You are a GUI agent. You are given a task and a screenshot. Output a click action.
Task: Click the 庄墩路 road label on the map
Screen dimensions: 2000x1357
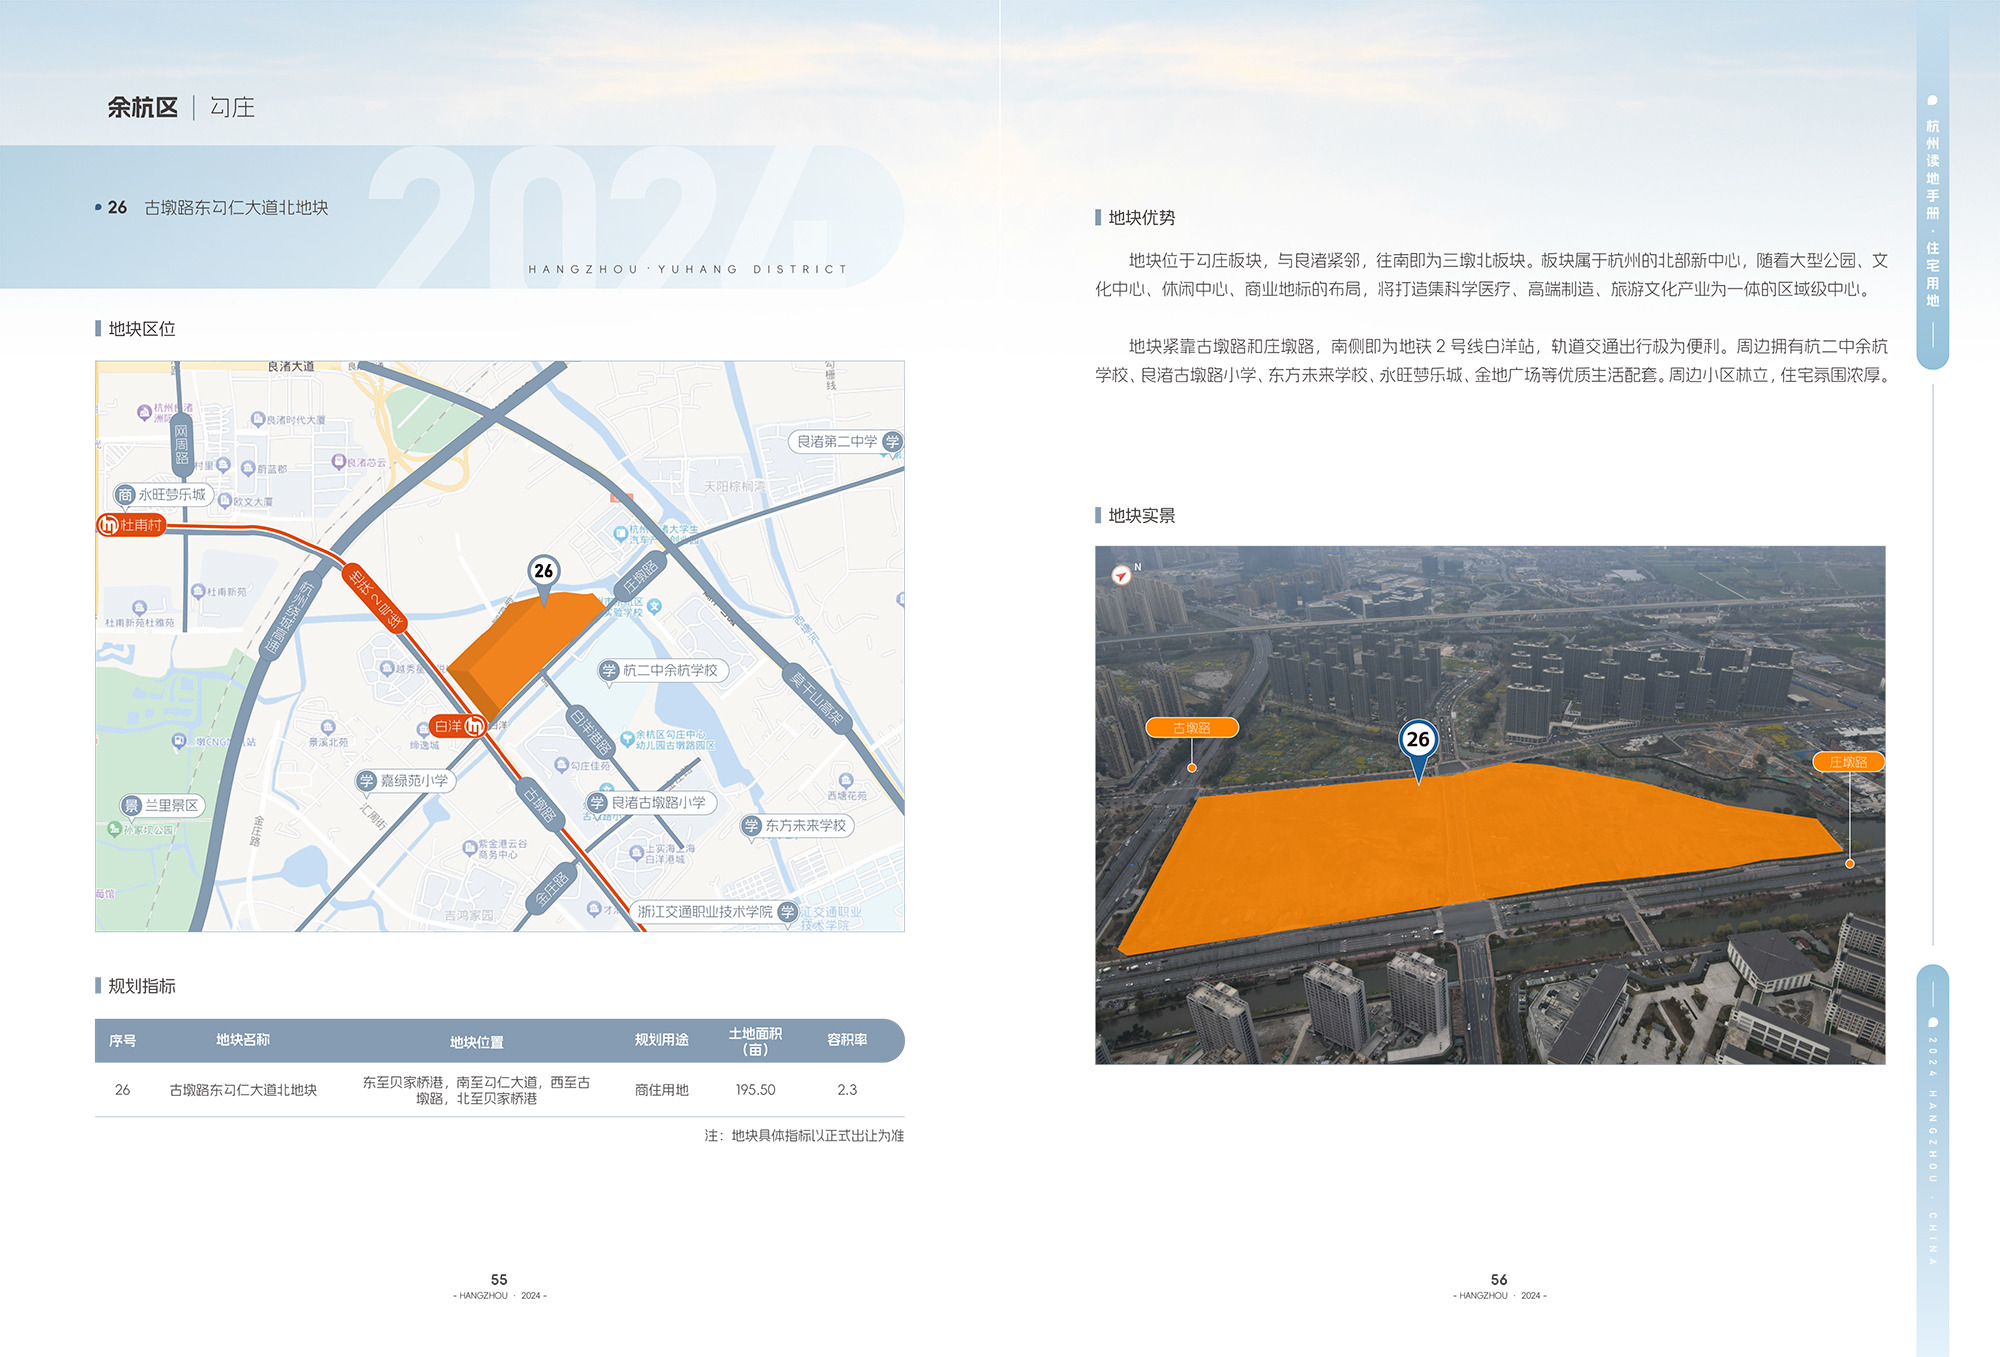pos(641,576)
